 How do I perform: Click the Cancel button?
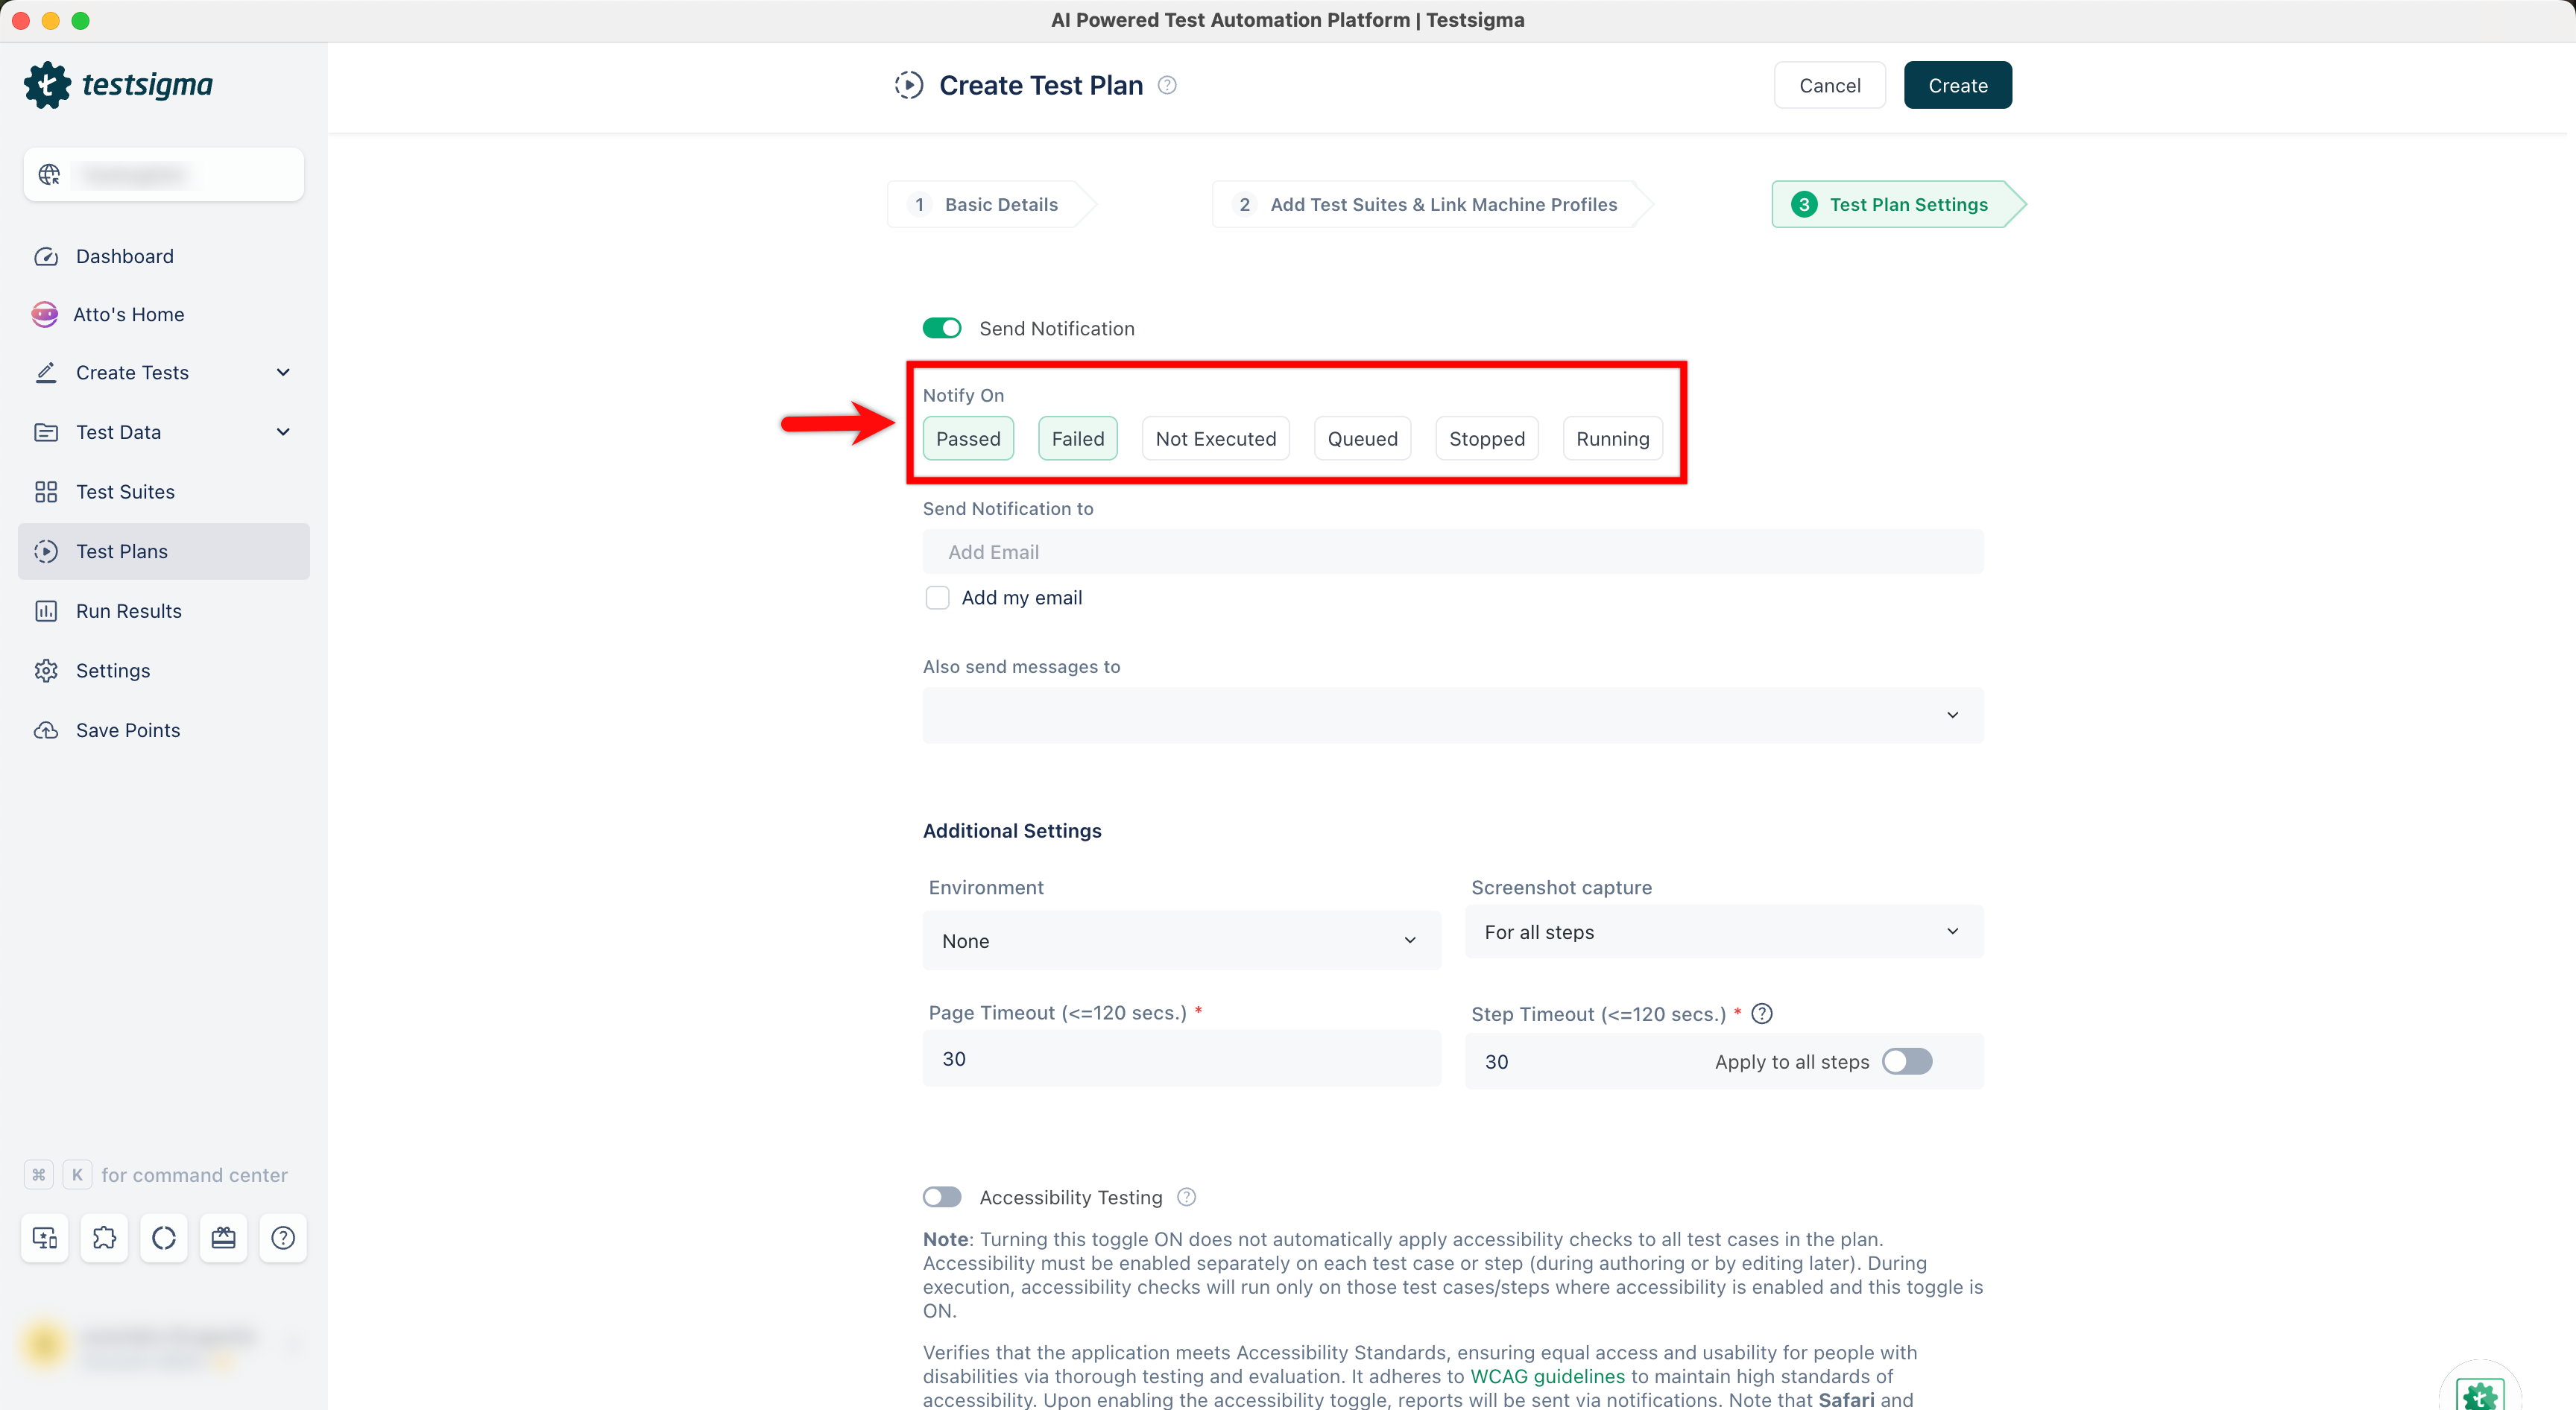click(x=1829, y=86)
